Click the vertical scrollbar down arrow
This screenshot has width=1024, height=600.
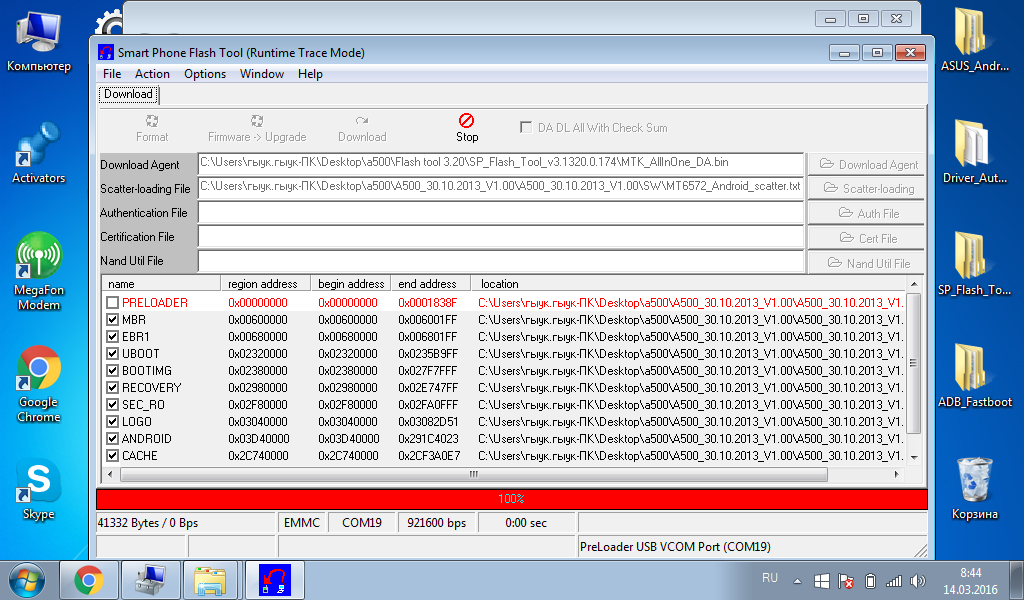(x=914, y=458)
